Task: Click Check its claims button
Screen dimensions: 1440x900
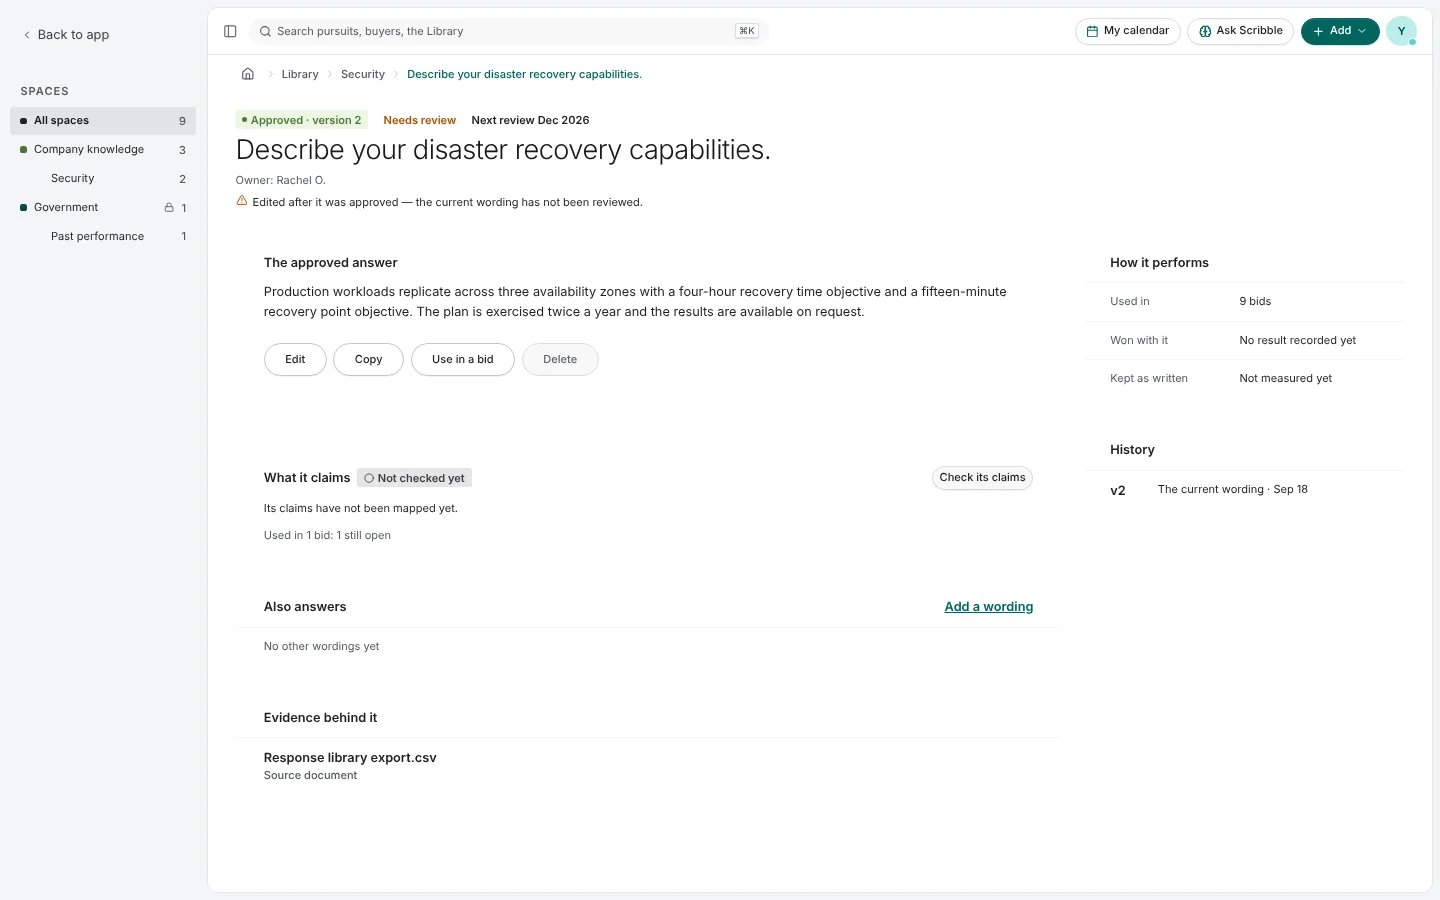Action: pos(982,478)
